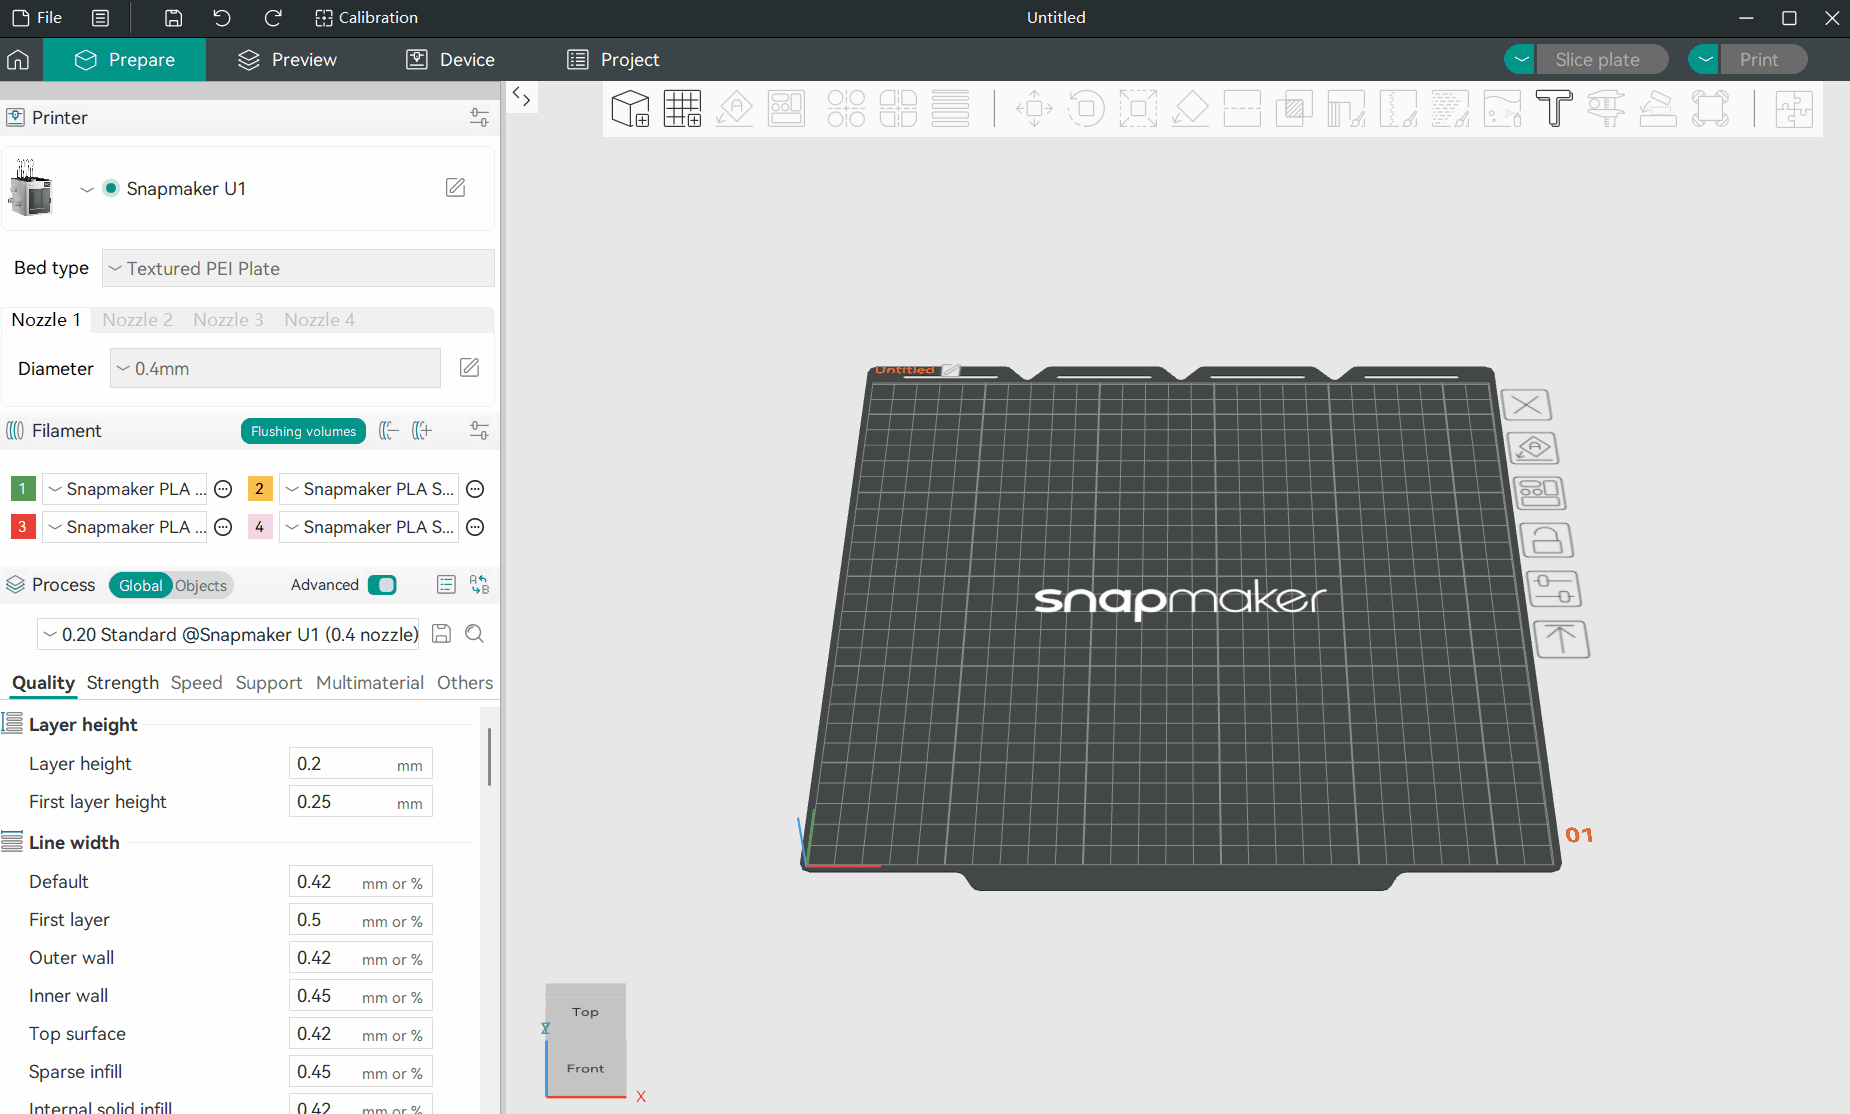The image size is (1850, 1114).
Task: Click the save project icon
Action: 173,18
